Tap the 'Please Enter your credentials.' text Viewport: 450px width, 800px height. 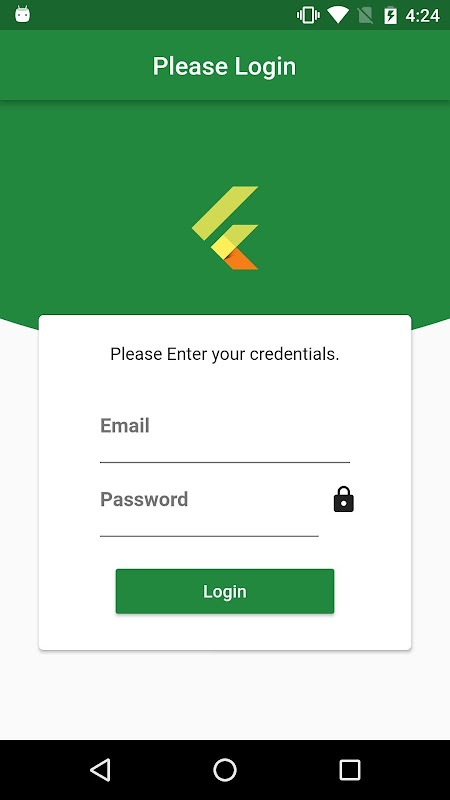pos(225,354)
